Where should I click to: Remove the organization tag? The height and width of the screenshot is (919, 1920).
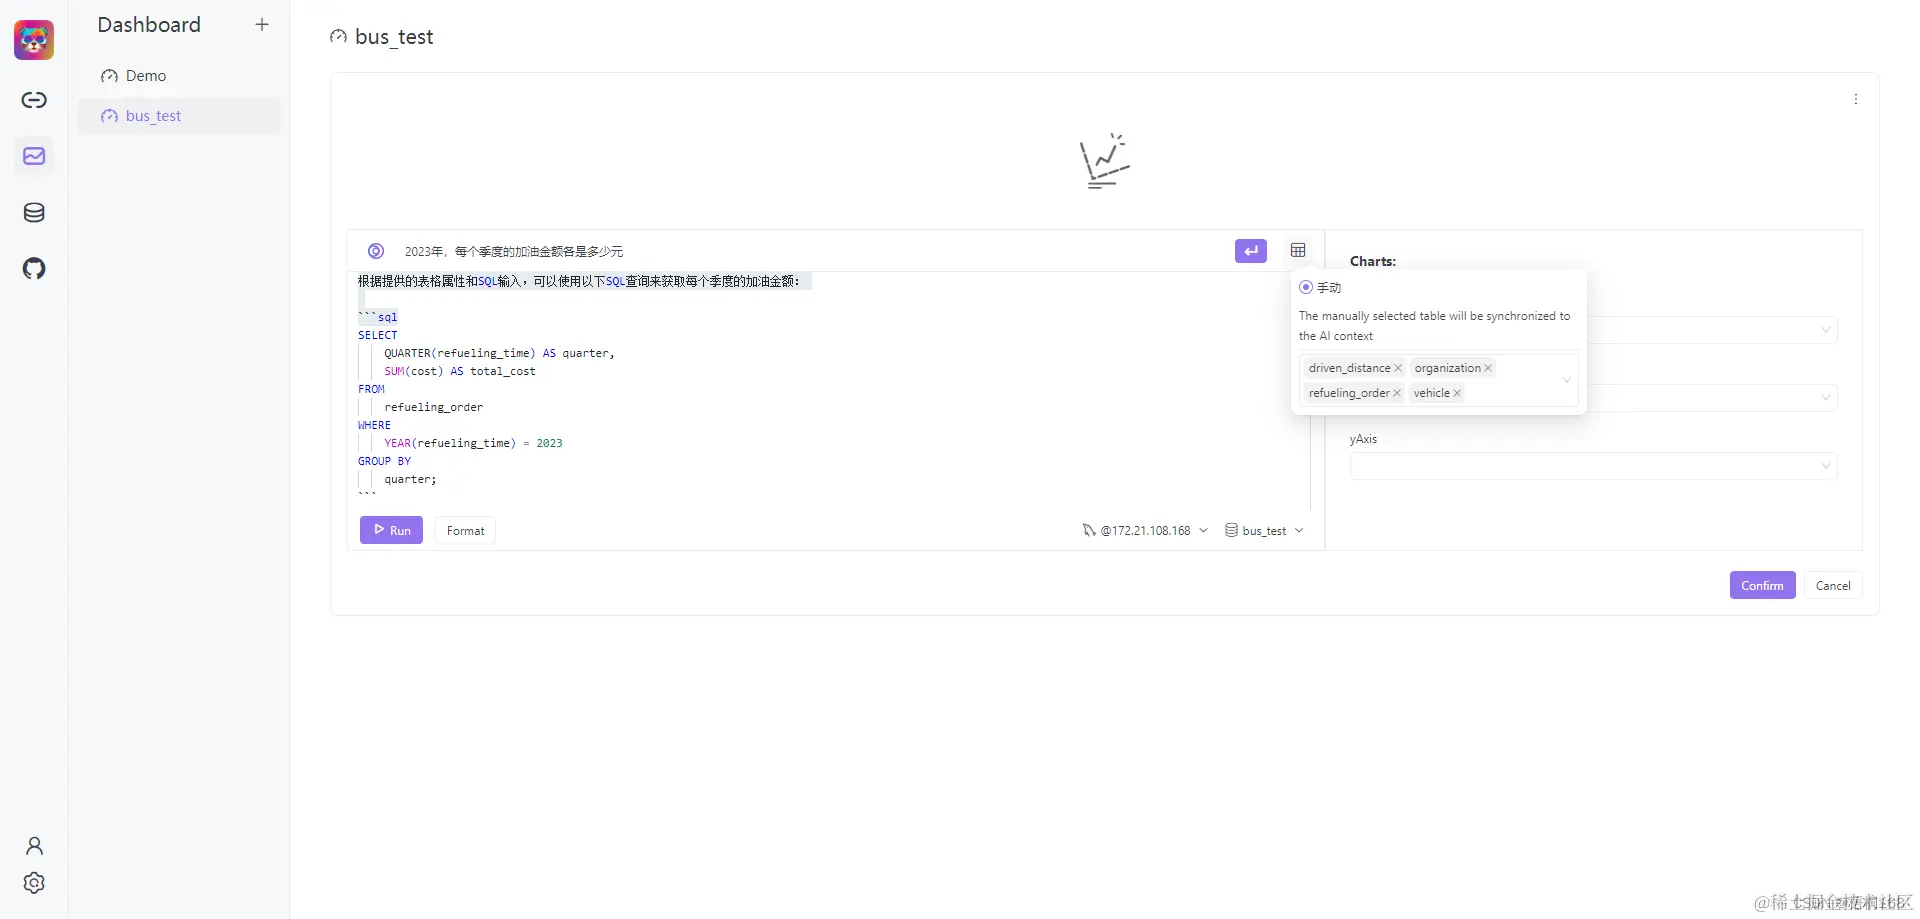pos(1488,368)
